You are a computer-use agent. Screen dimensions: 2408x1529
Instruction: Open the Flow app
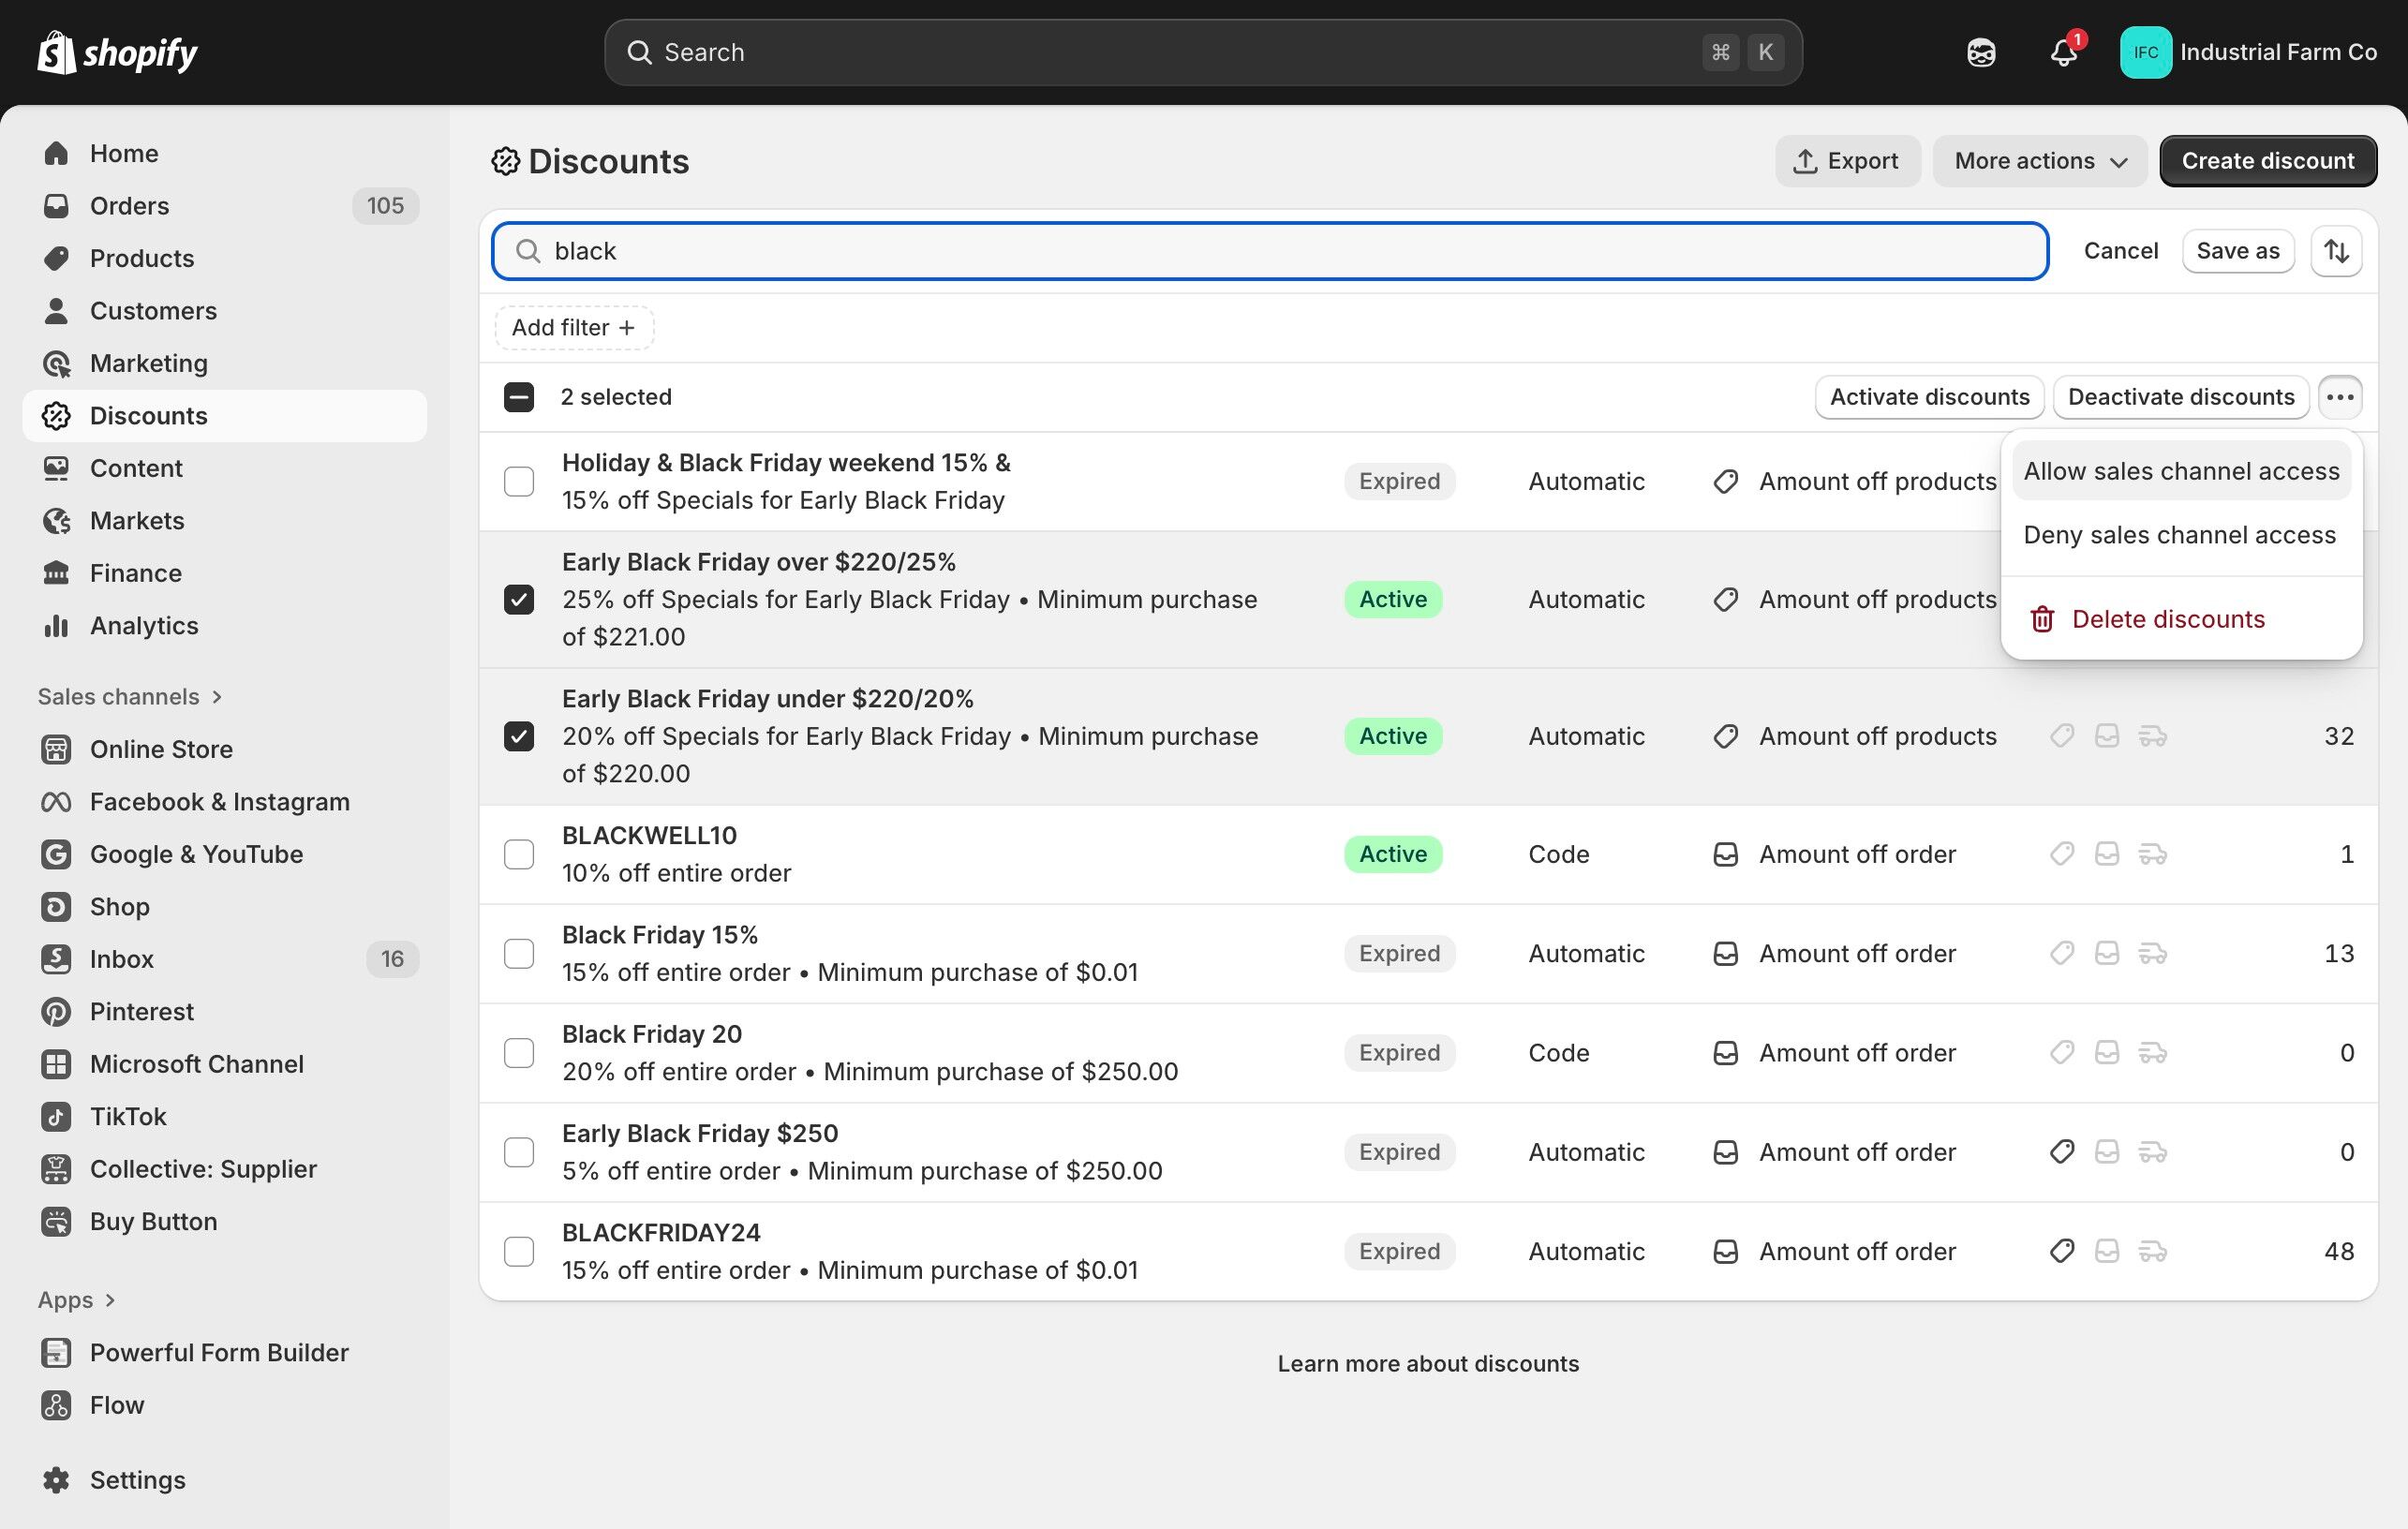pos(116,1404)
